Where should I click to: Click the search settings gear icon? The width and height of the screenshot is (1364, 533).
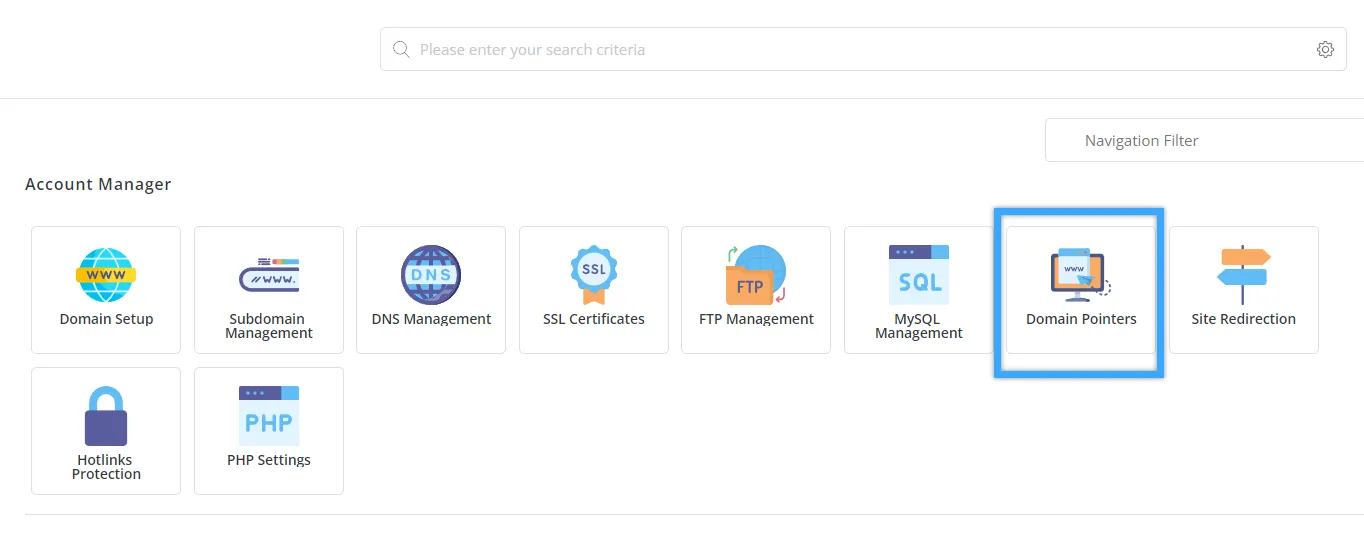[1325, 50]
